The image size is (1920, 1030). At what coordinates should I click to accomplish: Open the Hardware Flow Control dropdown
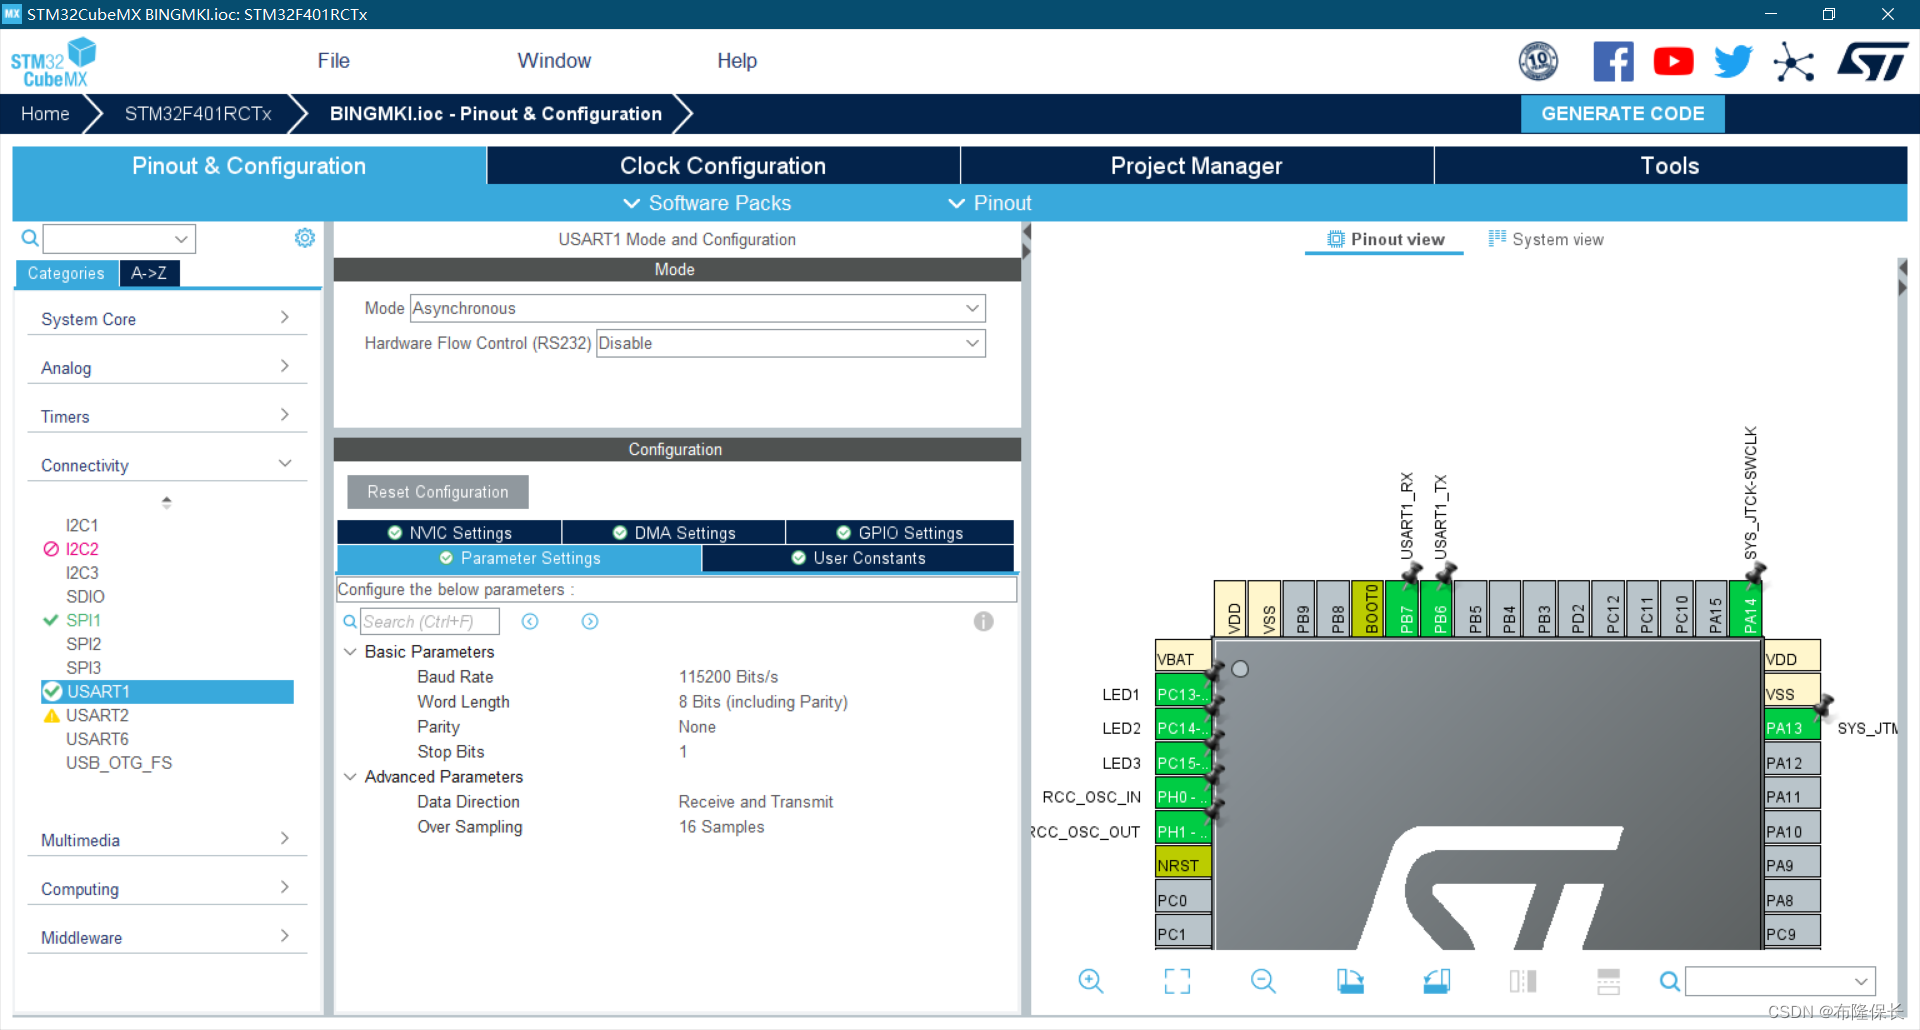point(790,343)
